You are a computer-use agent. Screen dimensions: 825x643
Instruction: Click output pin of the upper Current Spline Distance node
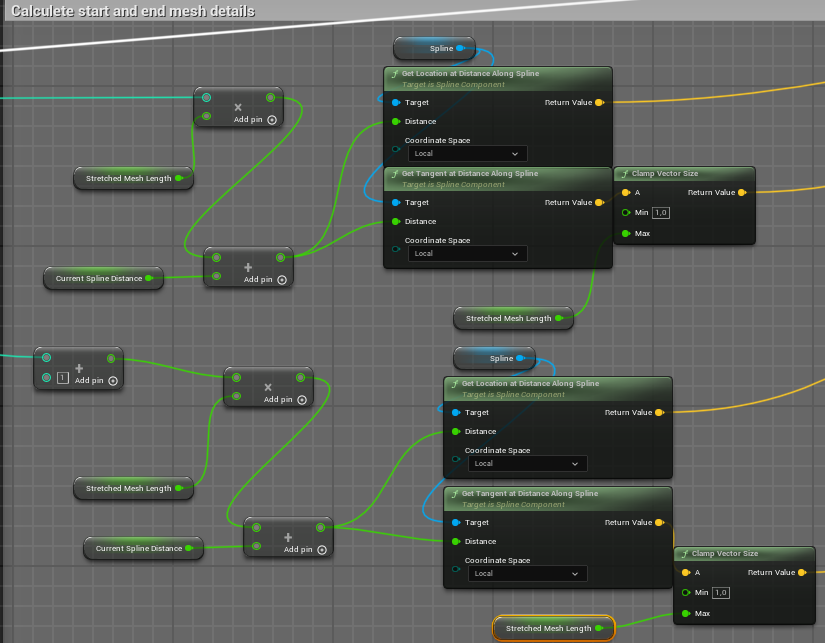tap(149, 278)
